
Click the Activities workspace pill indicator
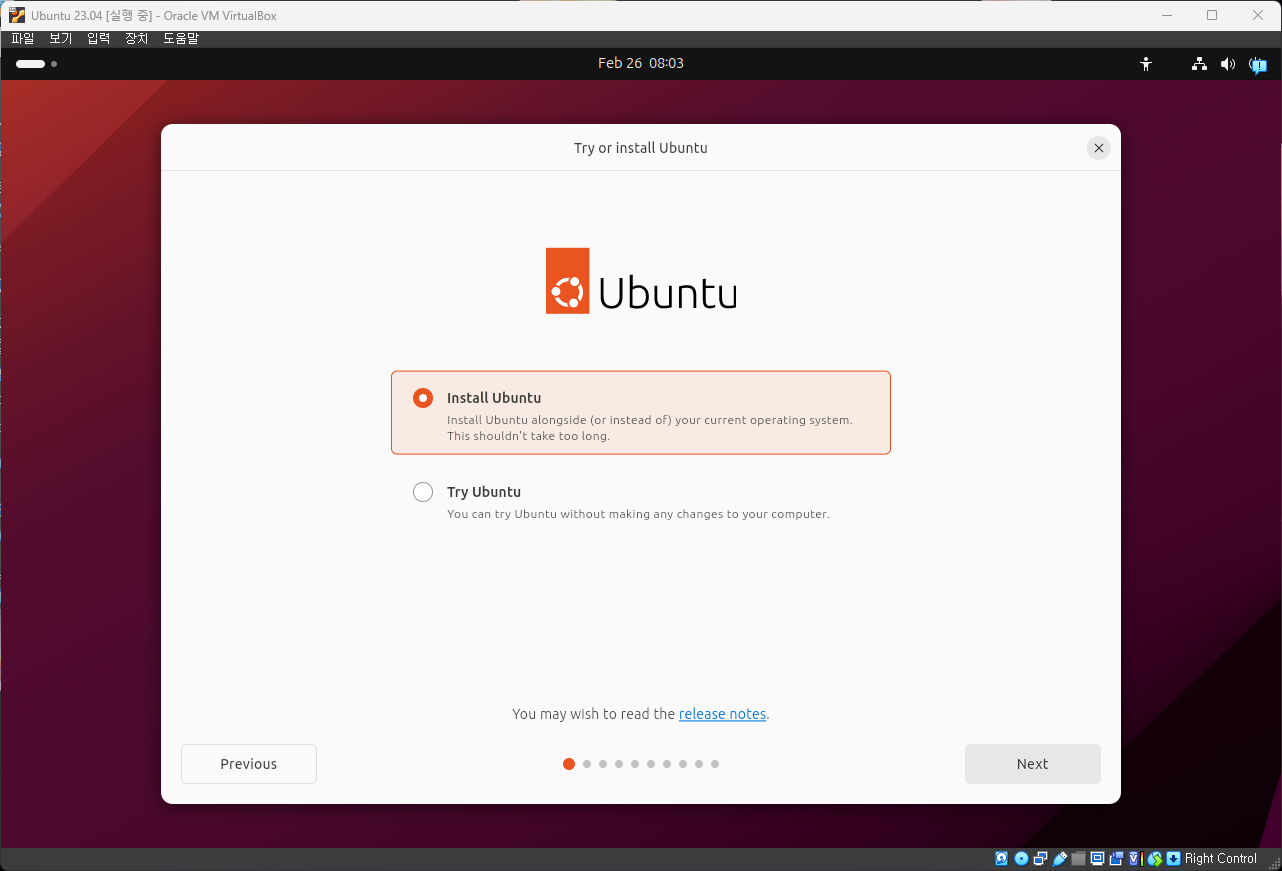click(x=31, y=64)
